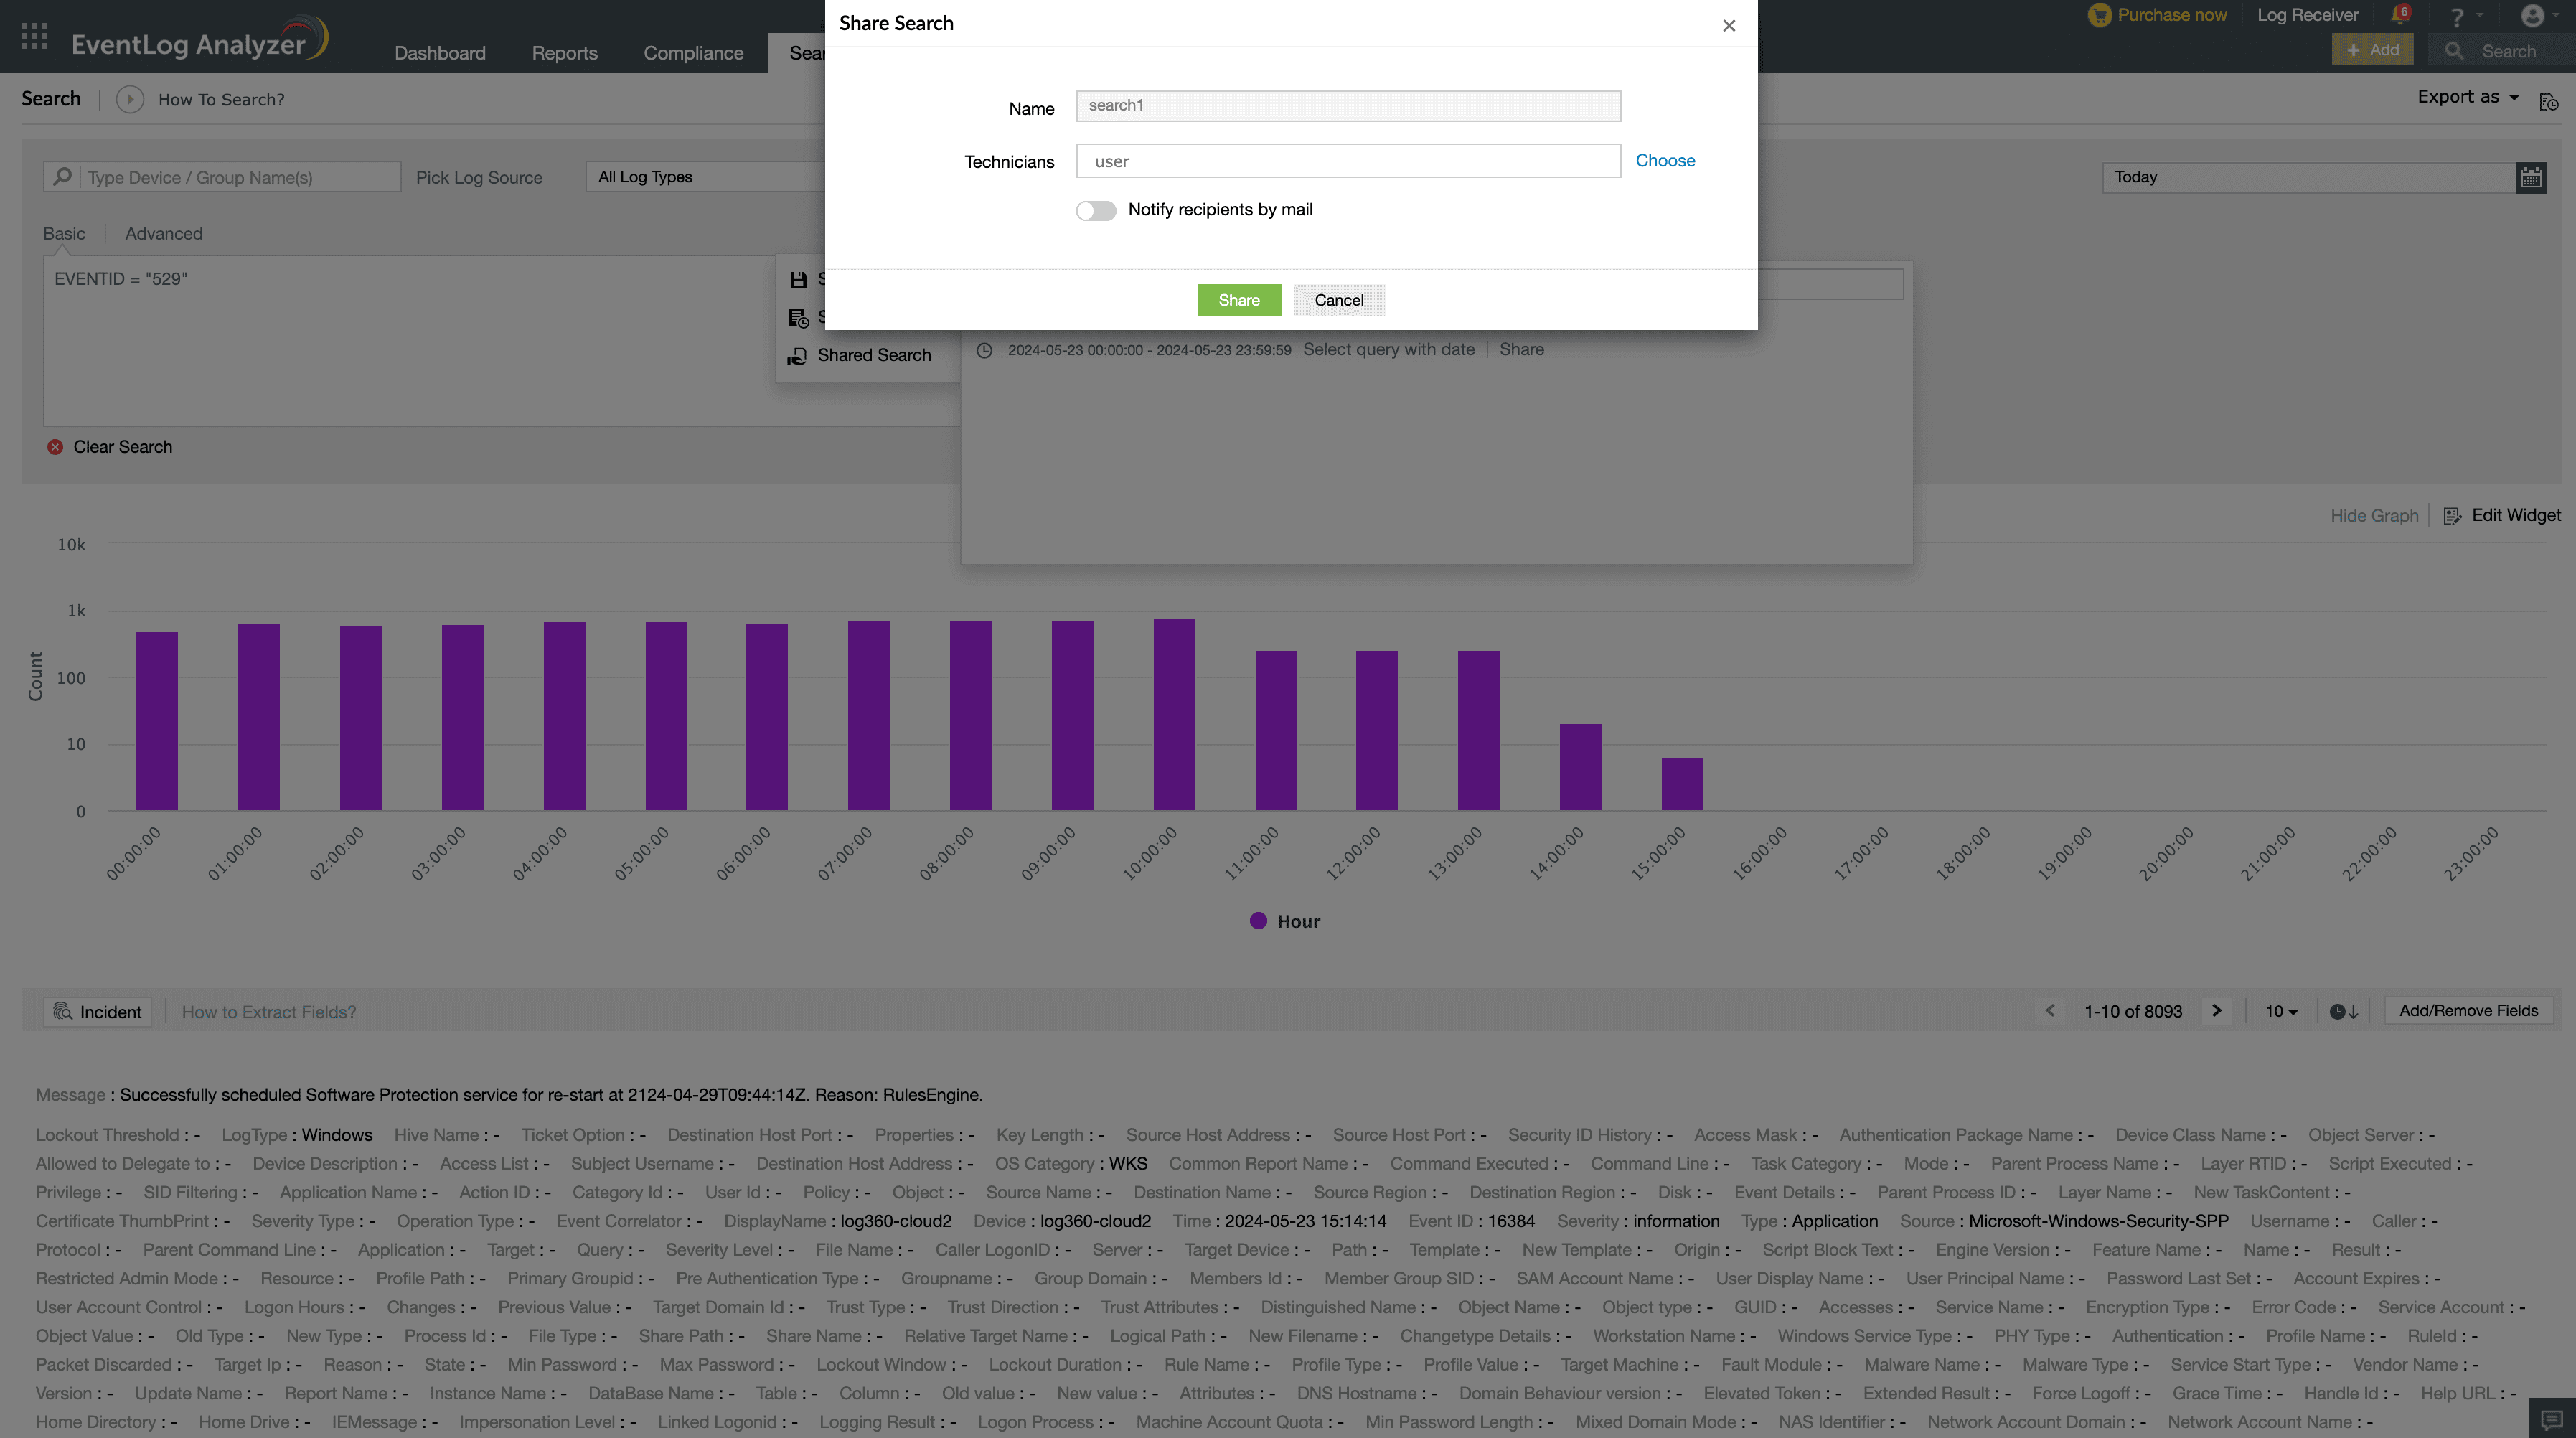The width and height of the screenshot is (2576, 1438).
Task: Click the sort by time icon
Action: coord(2343,1011)
